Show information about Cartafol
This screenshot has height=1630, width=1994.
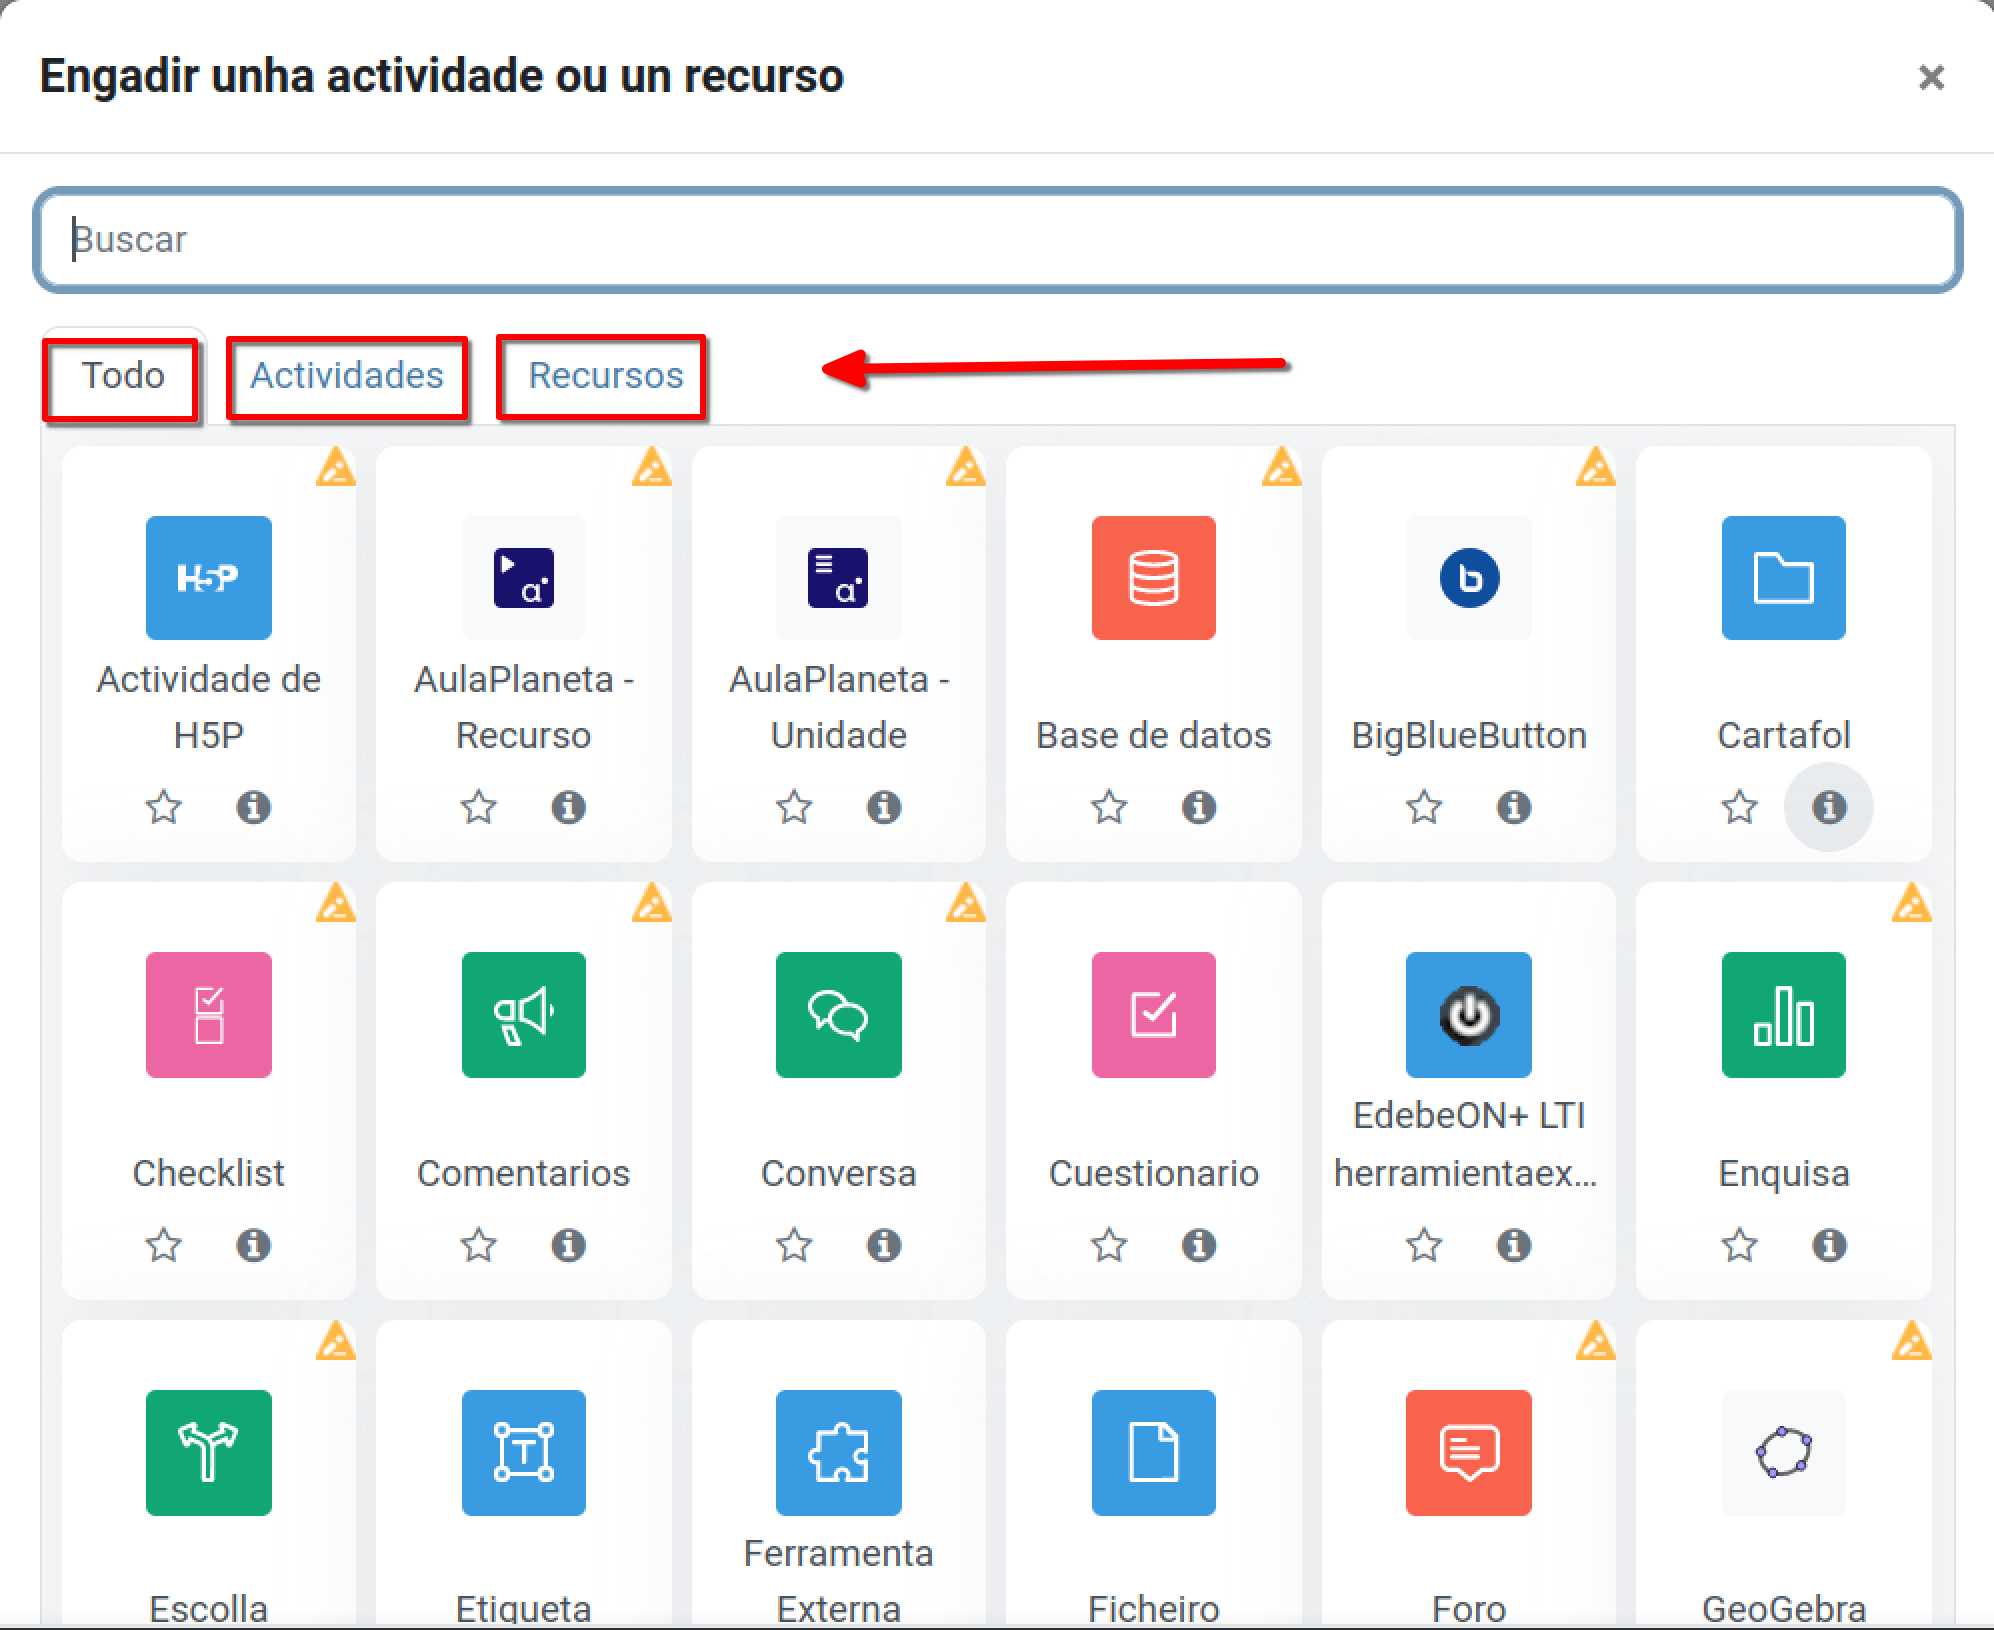pos(1828,808)
